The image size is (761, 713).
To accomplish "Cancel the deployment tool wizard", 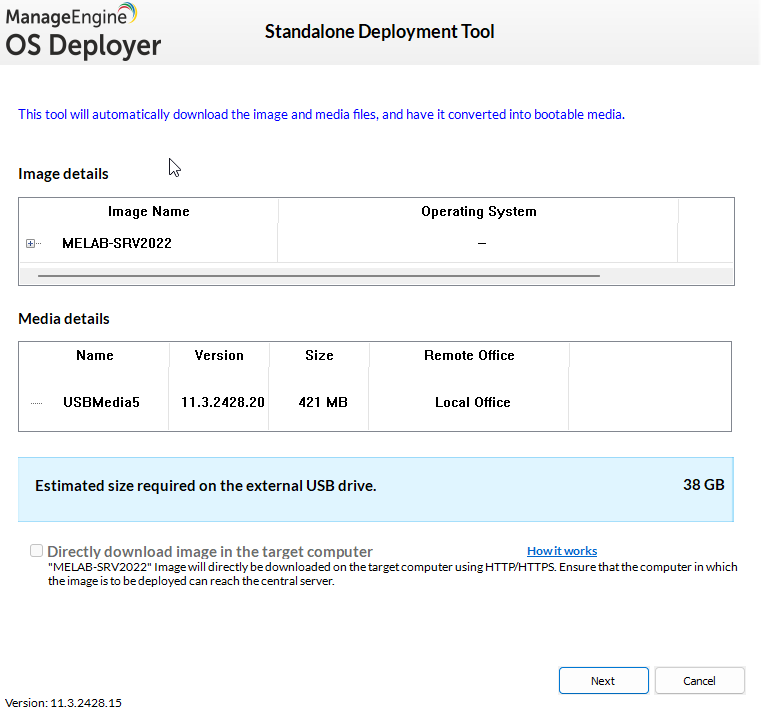I will coord(699,681).
